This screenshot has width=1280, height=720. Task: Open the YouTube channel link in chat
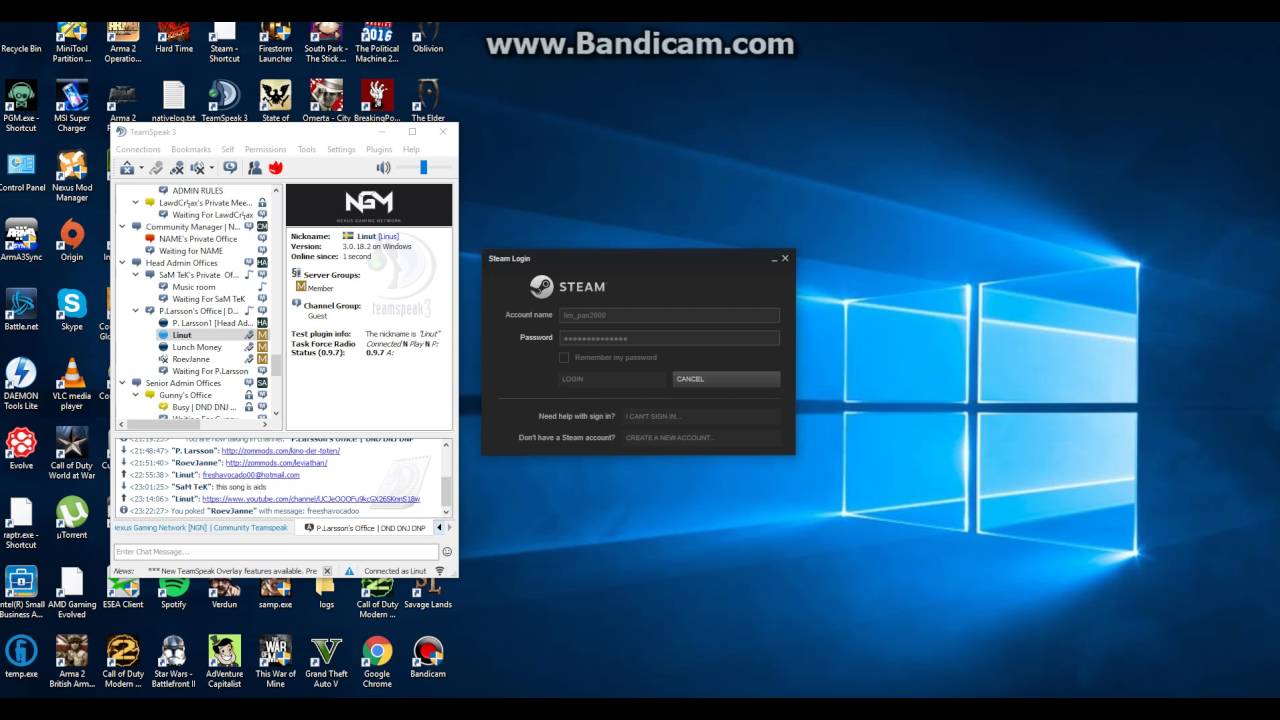coord(311,499)
